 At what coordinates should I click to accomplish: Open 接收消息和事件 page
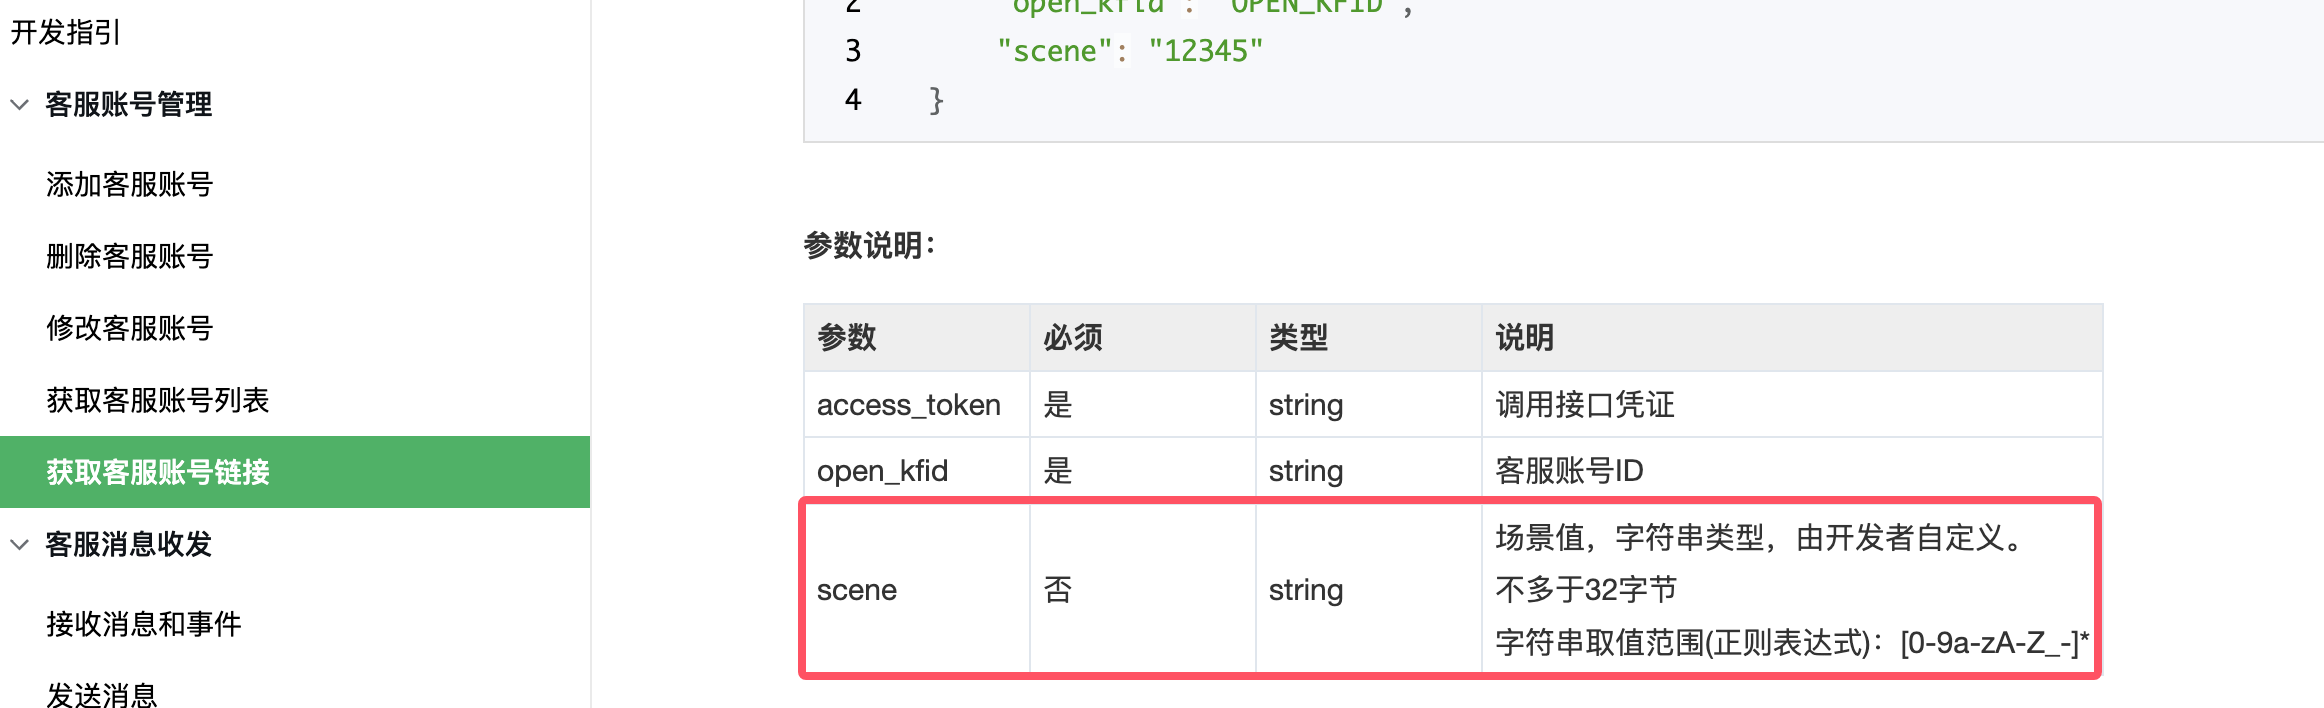point(144,624)
